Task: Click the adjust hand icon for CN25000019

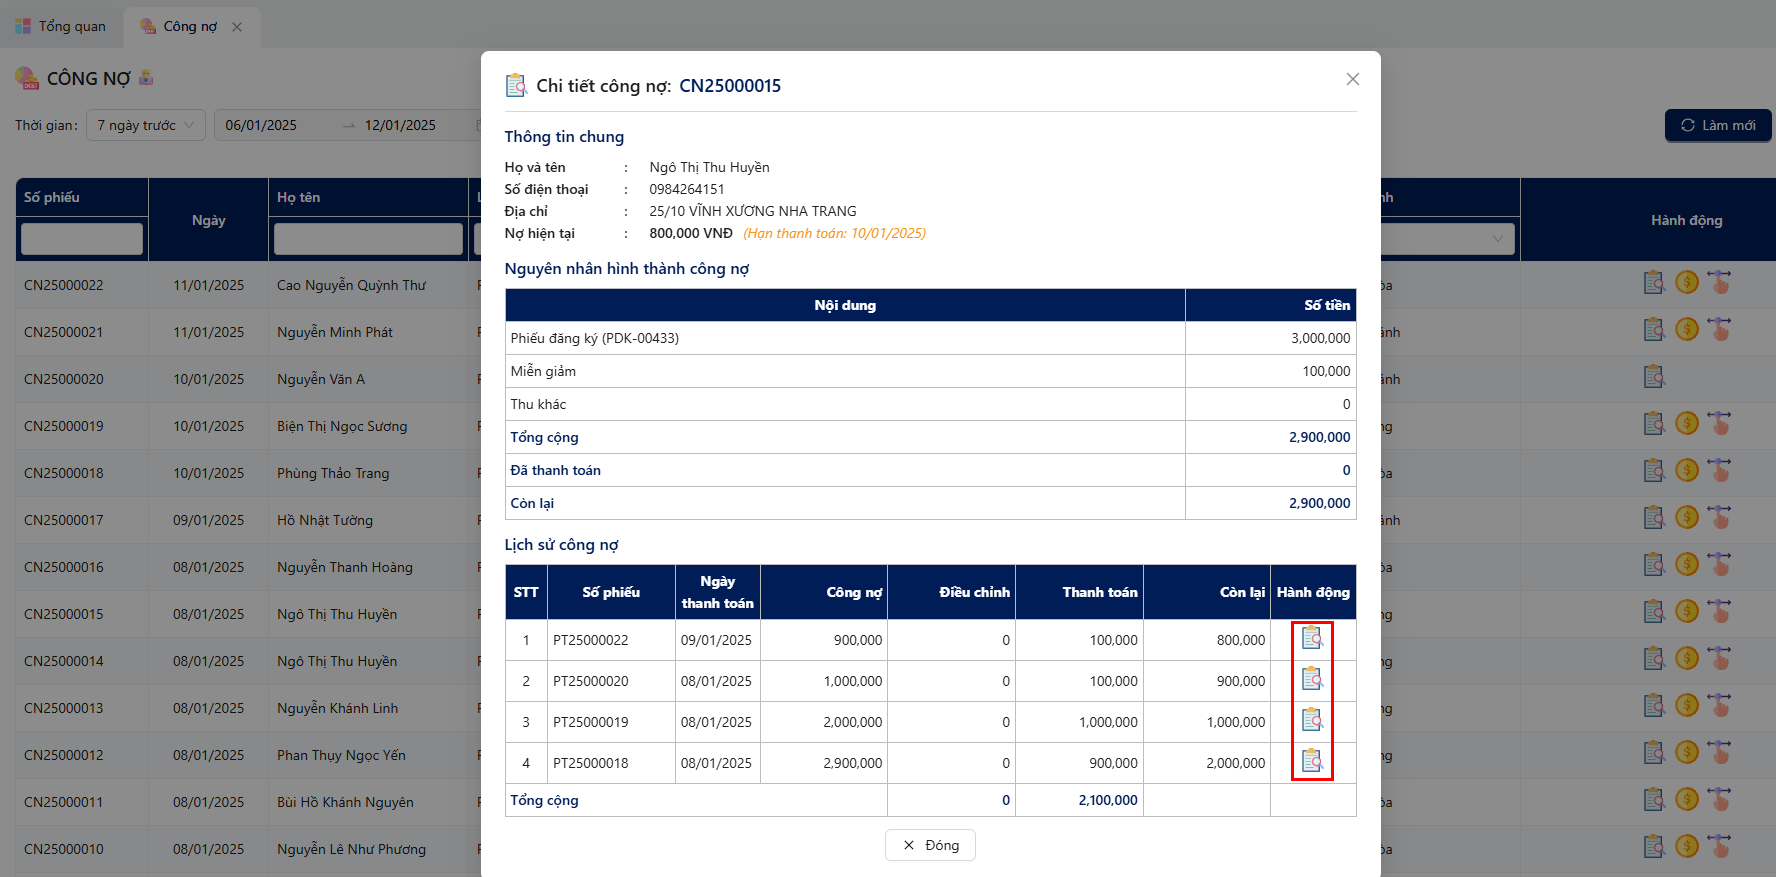Action: (1719, 424)
